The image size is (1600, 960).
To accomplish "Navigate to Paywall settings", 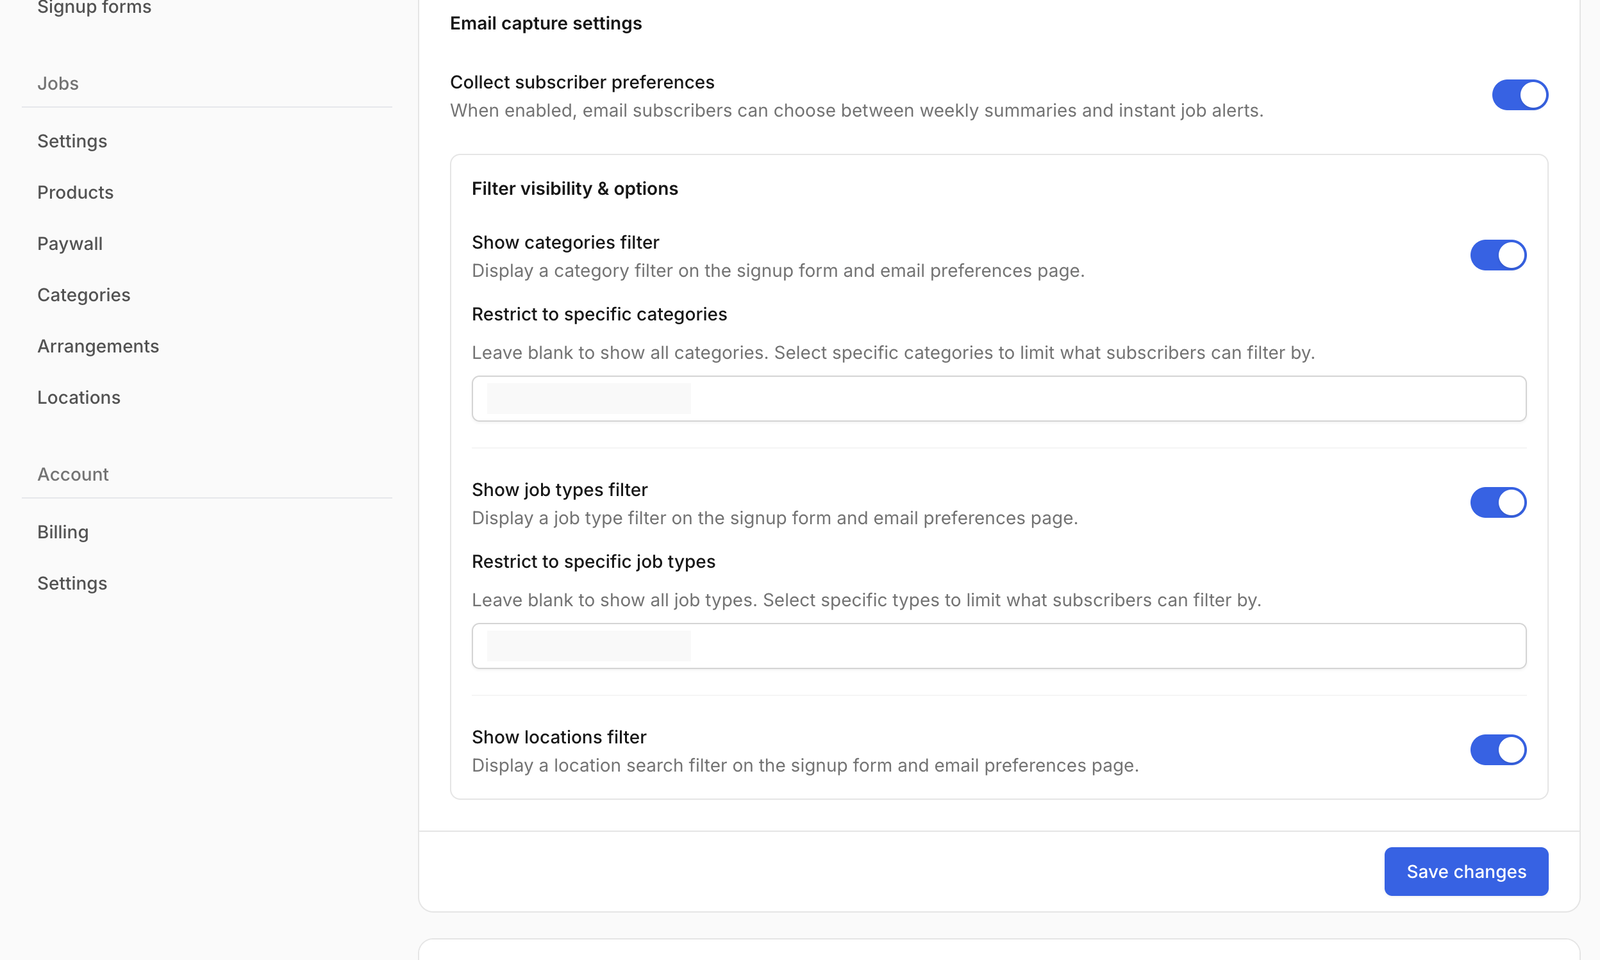I will click(x=69, y=243).
